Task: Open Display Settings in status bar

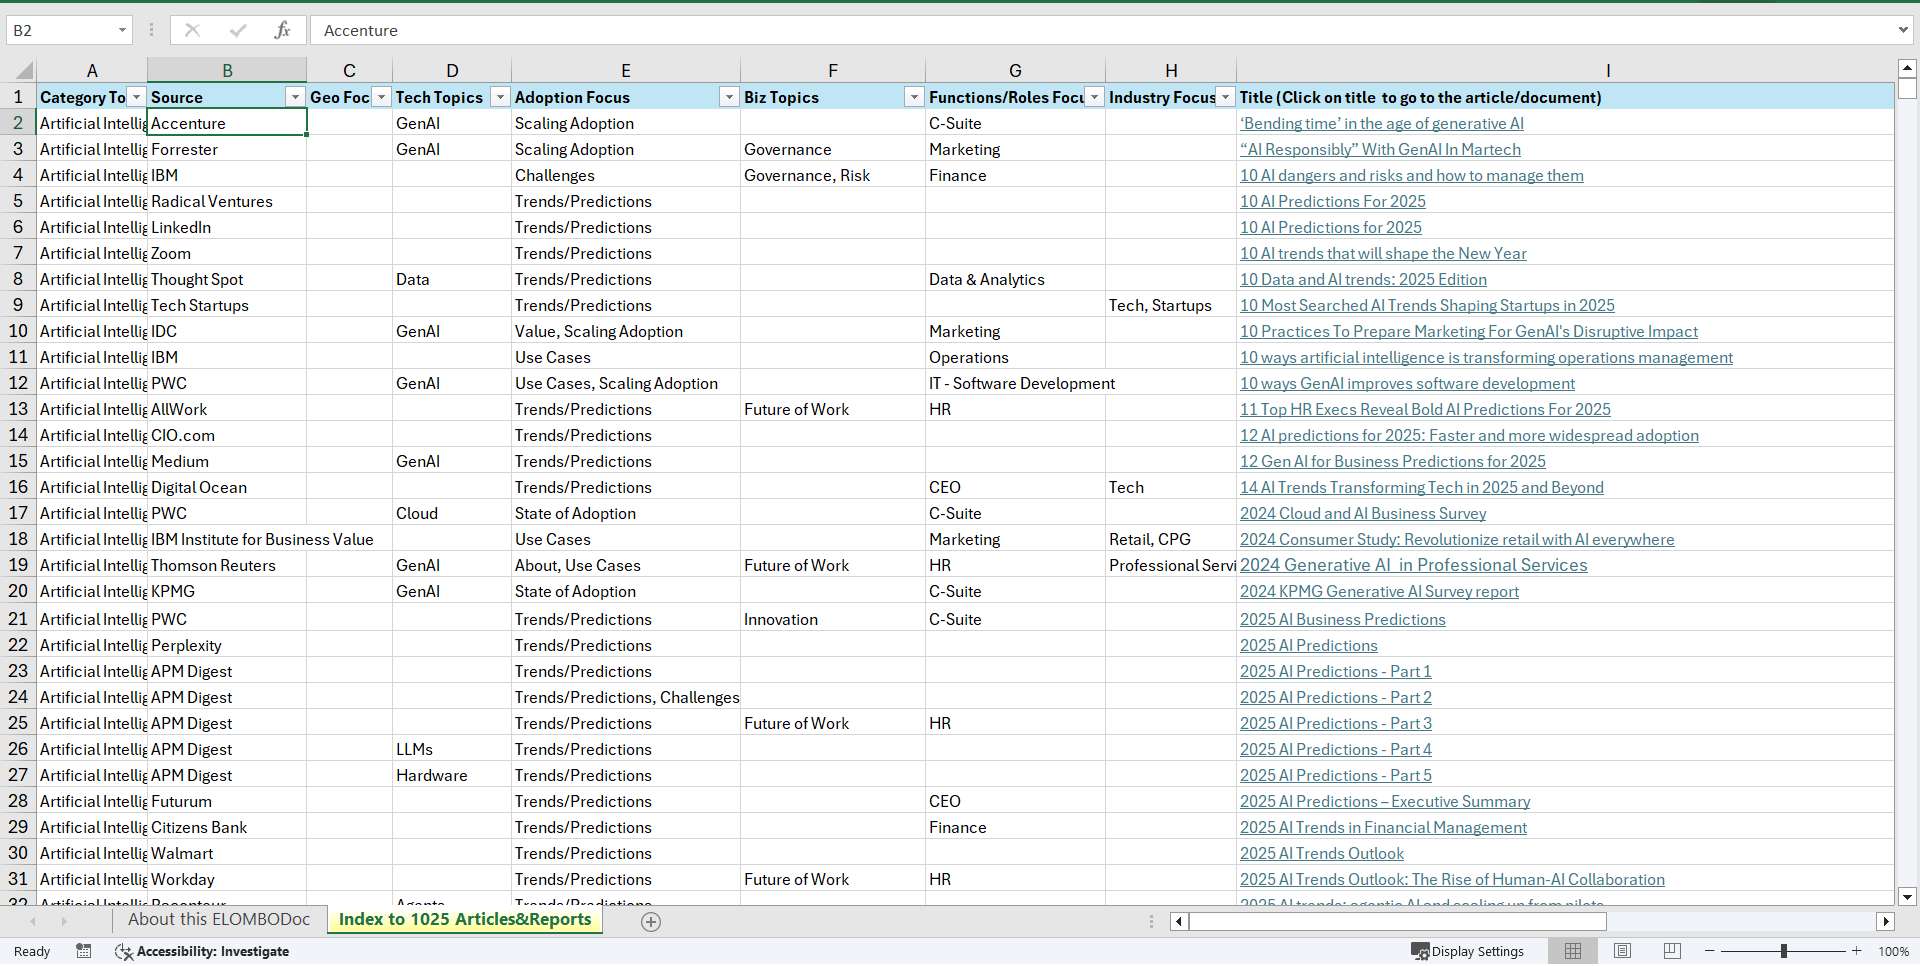Action: [1467, 951]
